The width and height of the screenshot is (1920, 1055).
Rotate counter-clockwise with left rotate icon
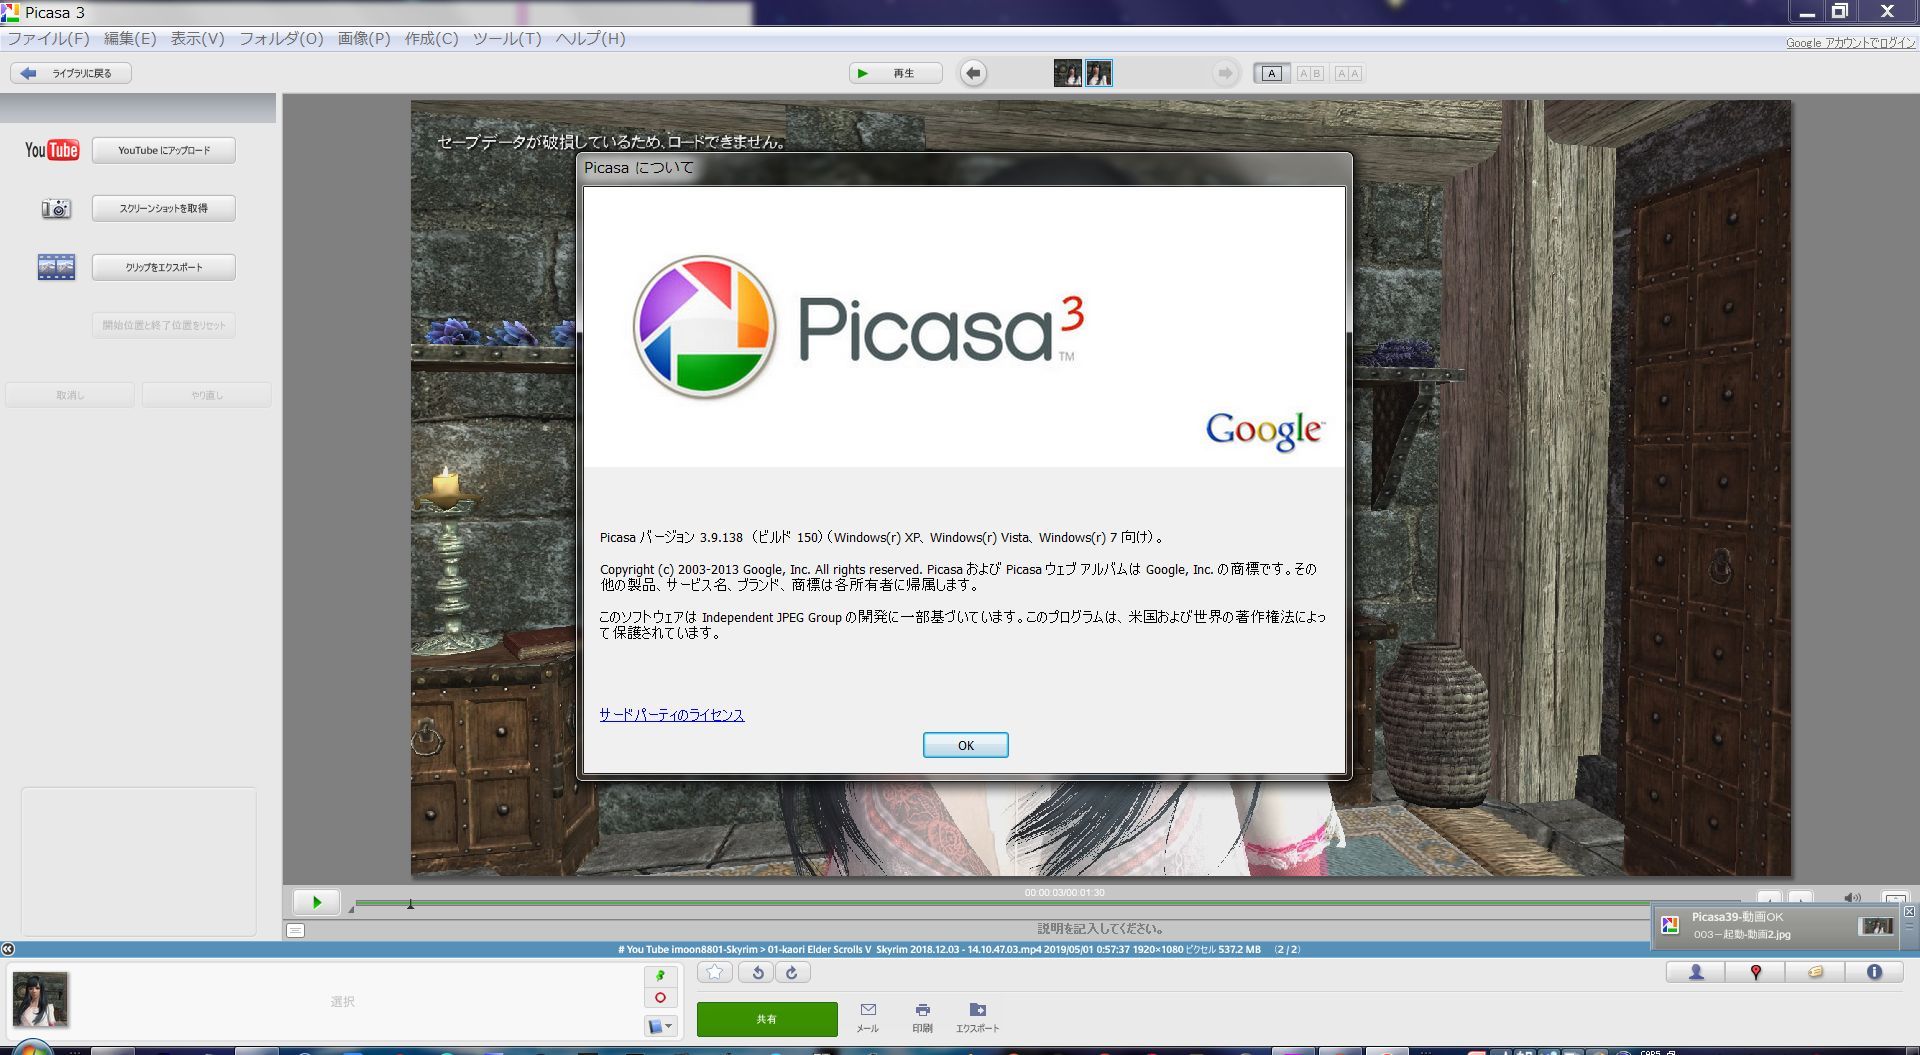point(758,972)
